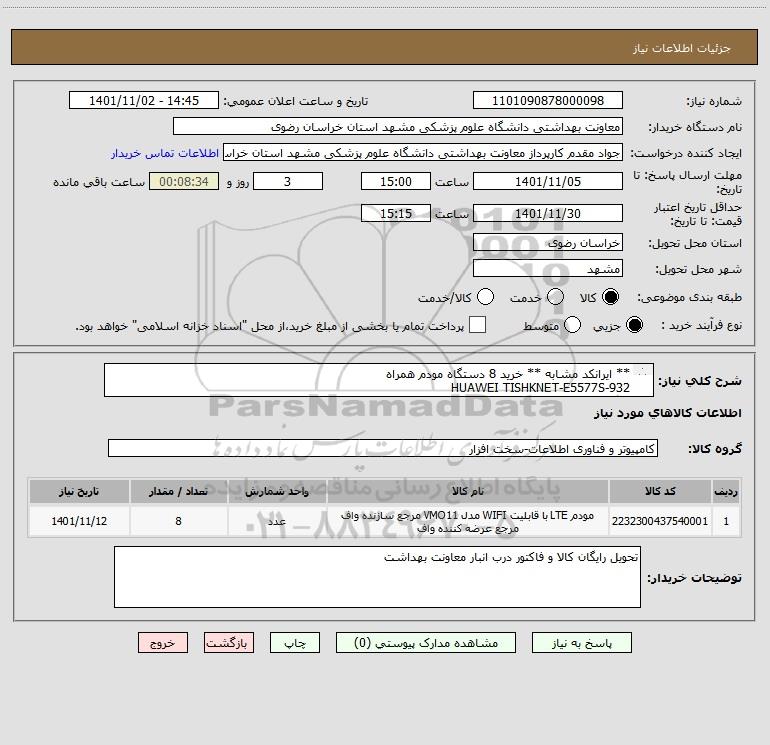Open the اطلاعات تماس خریدار link

click(165, 153)
